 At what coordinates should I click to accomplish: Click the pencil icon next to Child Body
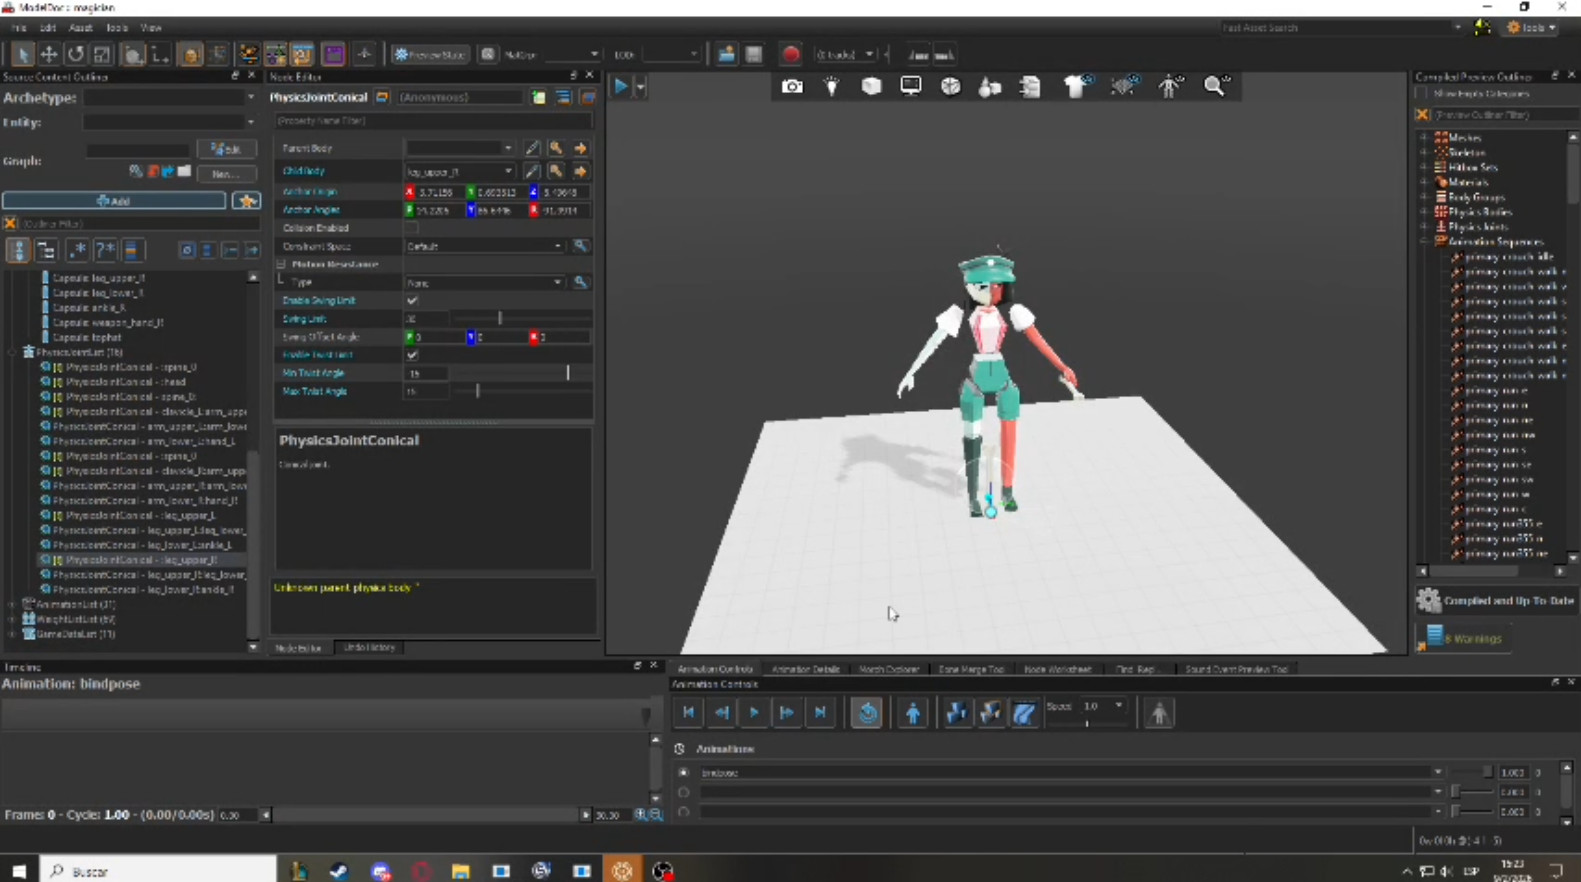pos(532,171)
